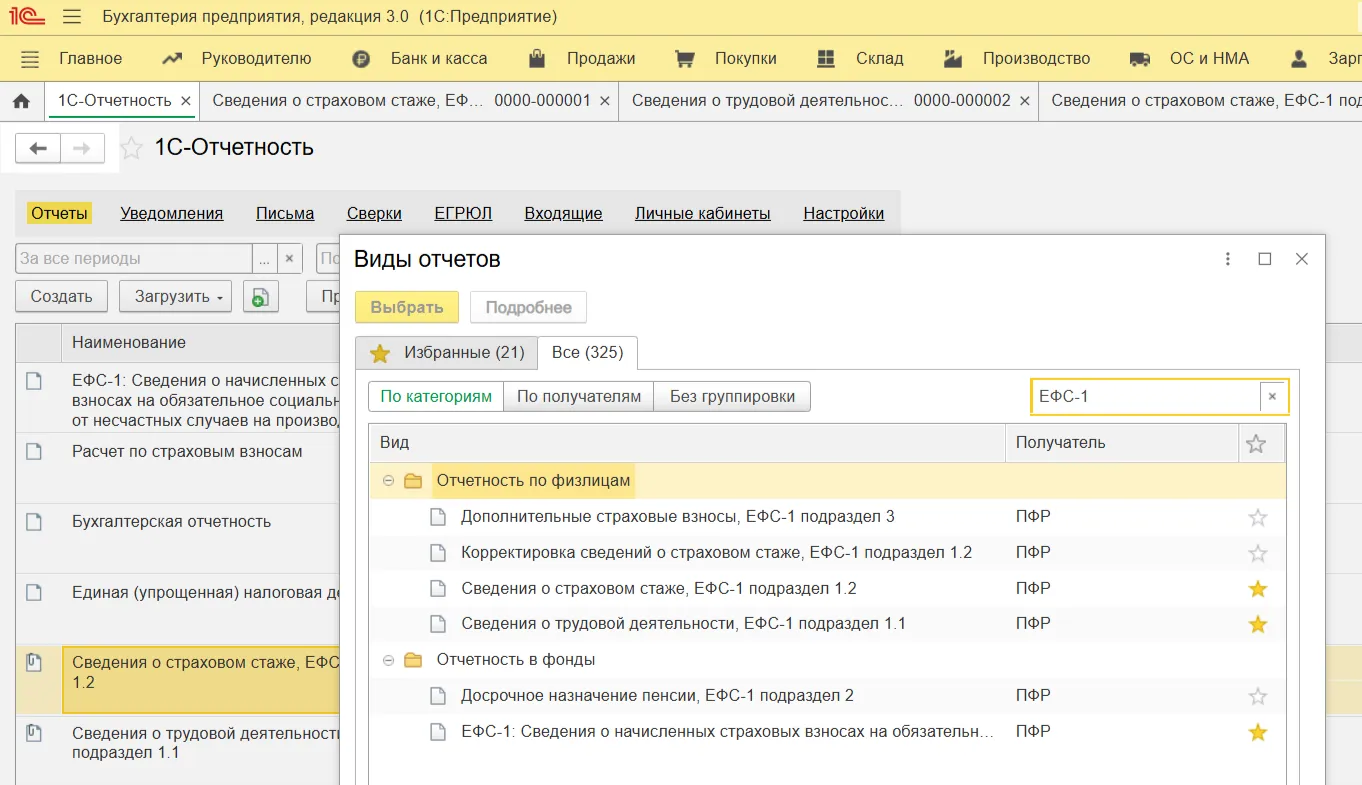The width and height of the screenshot is (1362, 785).
Task: Open the Загрузить dropdown button
Action: 175,297
